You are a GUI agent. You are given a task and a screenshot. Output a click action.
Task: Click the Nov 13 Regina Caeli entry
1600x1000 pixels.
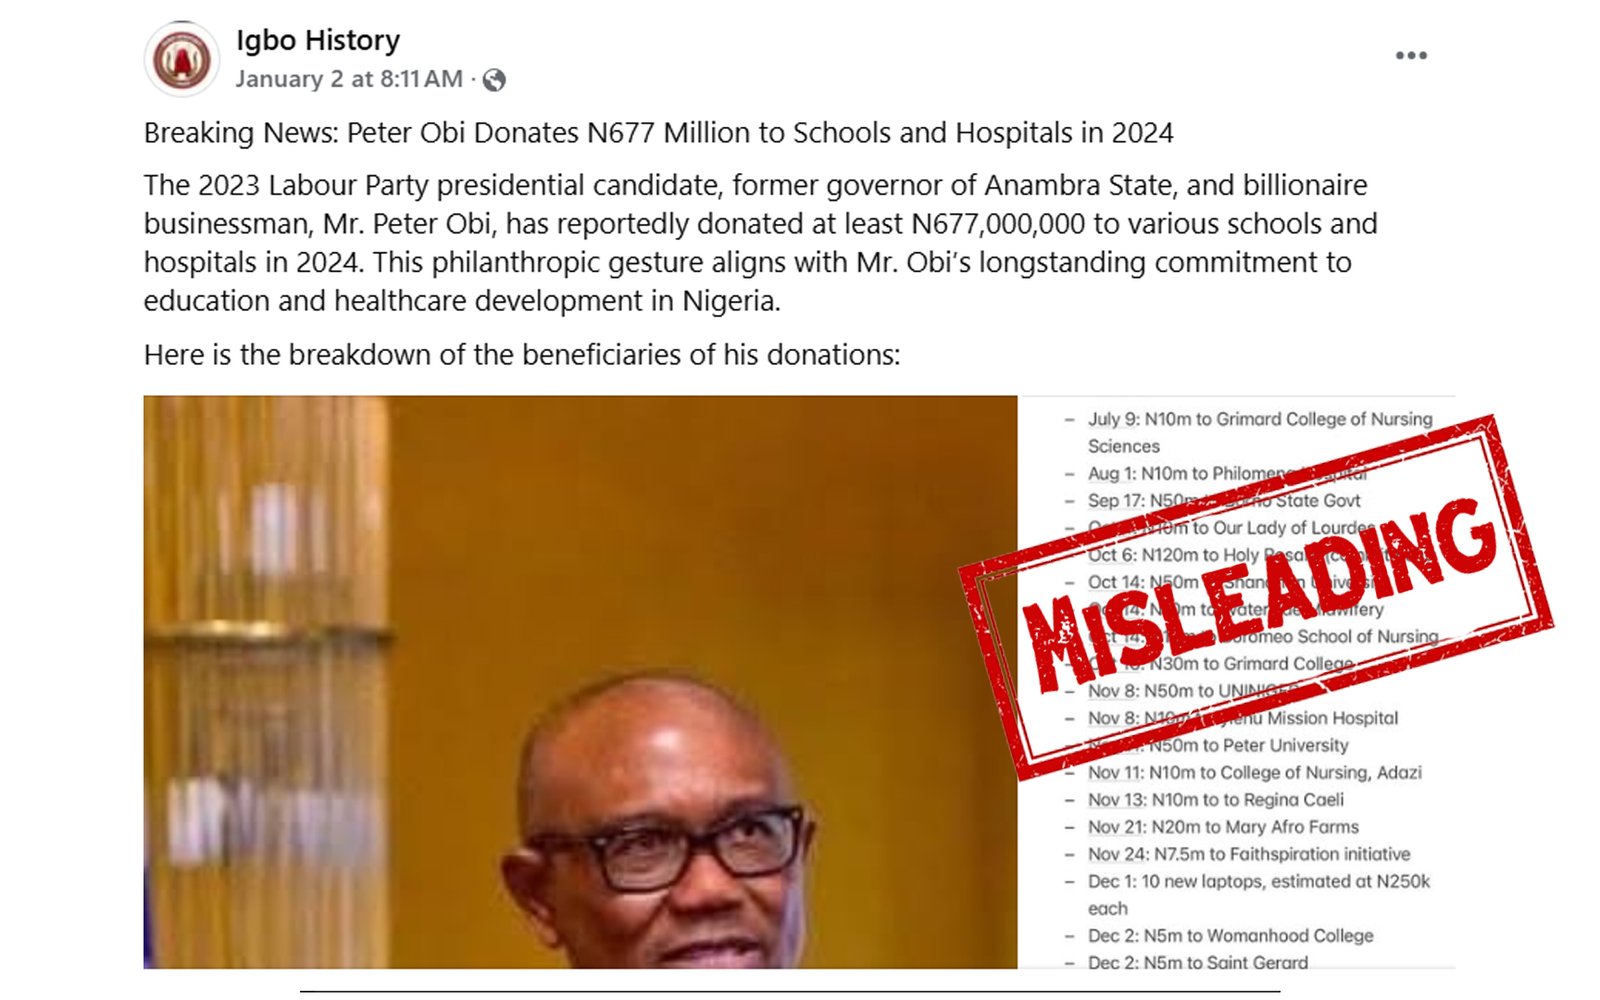1216,800
